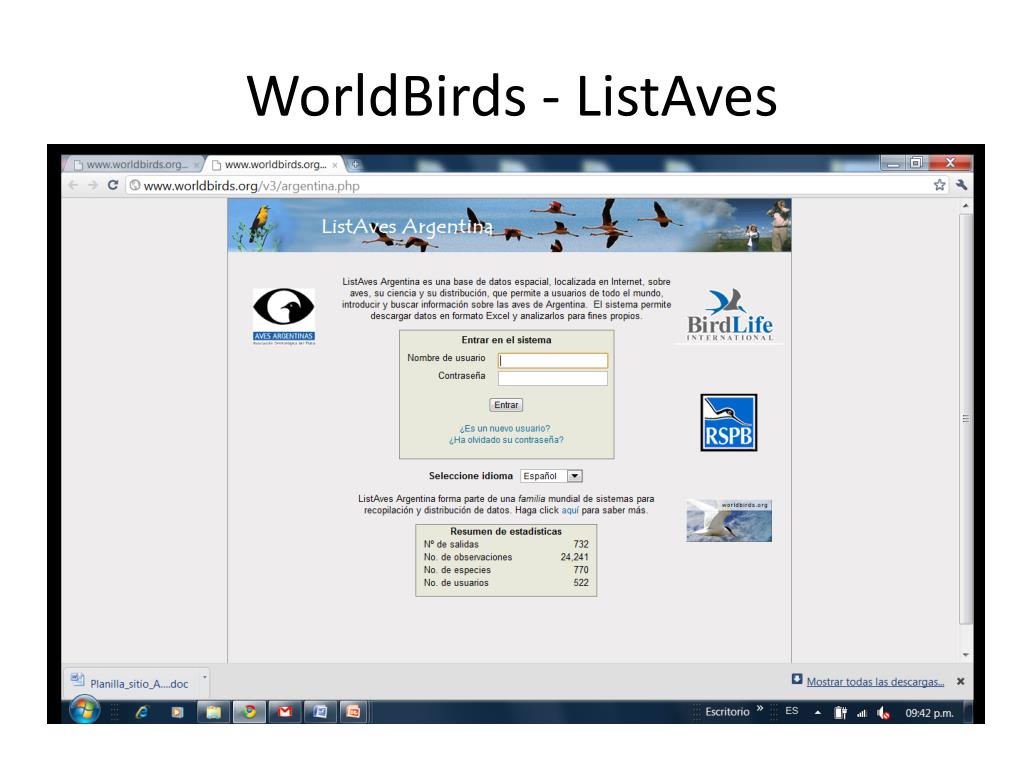
Task: Open the Planilla_sitio_A download options arrow
Action: pos(204,677)
